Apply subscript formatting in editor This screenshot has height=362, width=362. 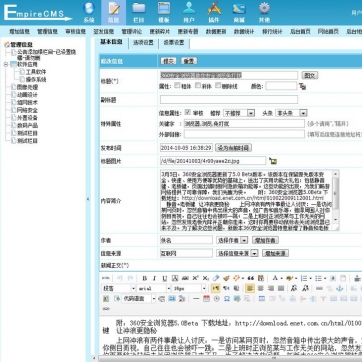point(206,278)
